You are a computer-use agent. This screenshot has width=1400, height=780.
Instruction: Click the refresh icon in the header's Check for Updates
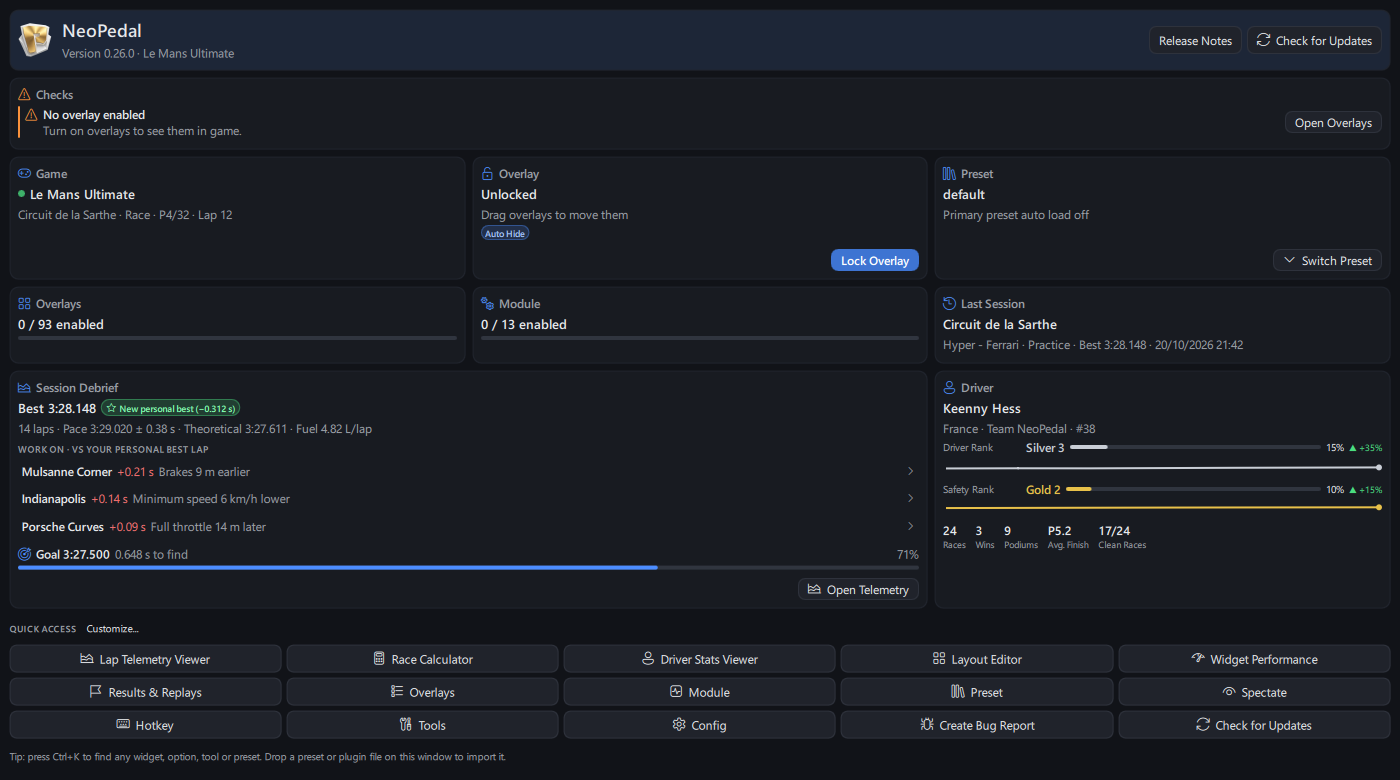tap(1264, 40)
